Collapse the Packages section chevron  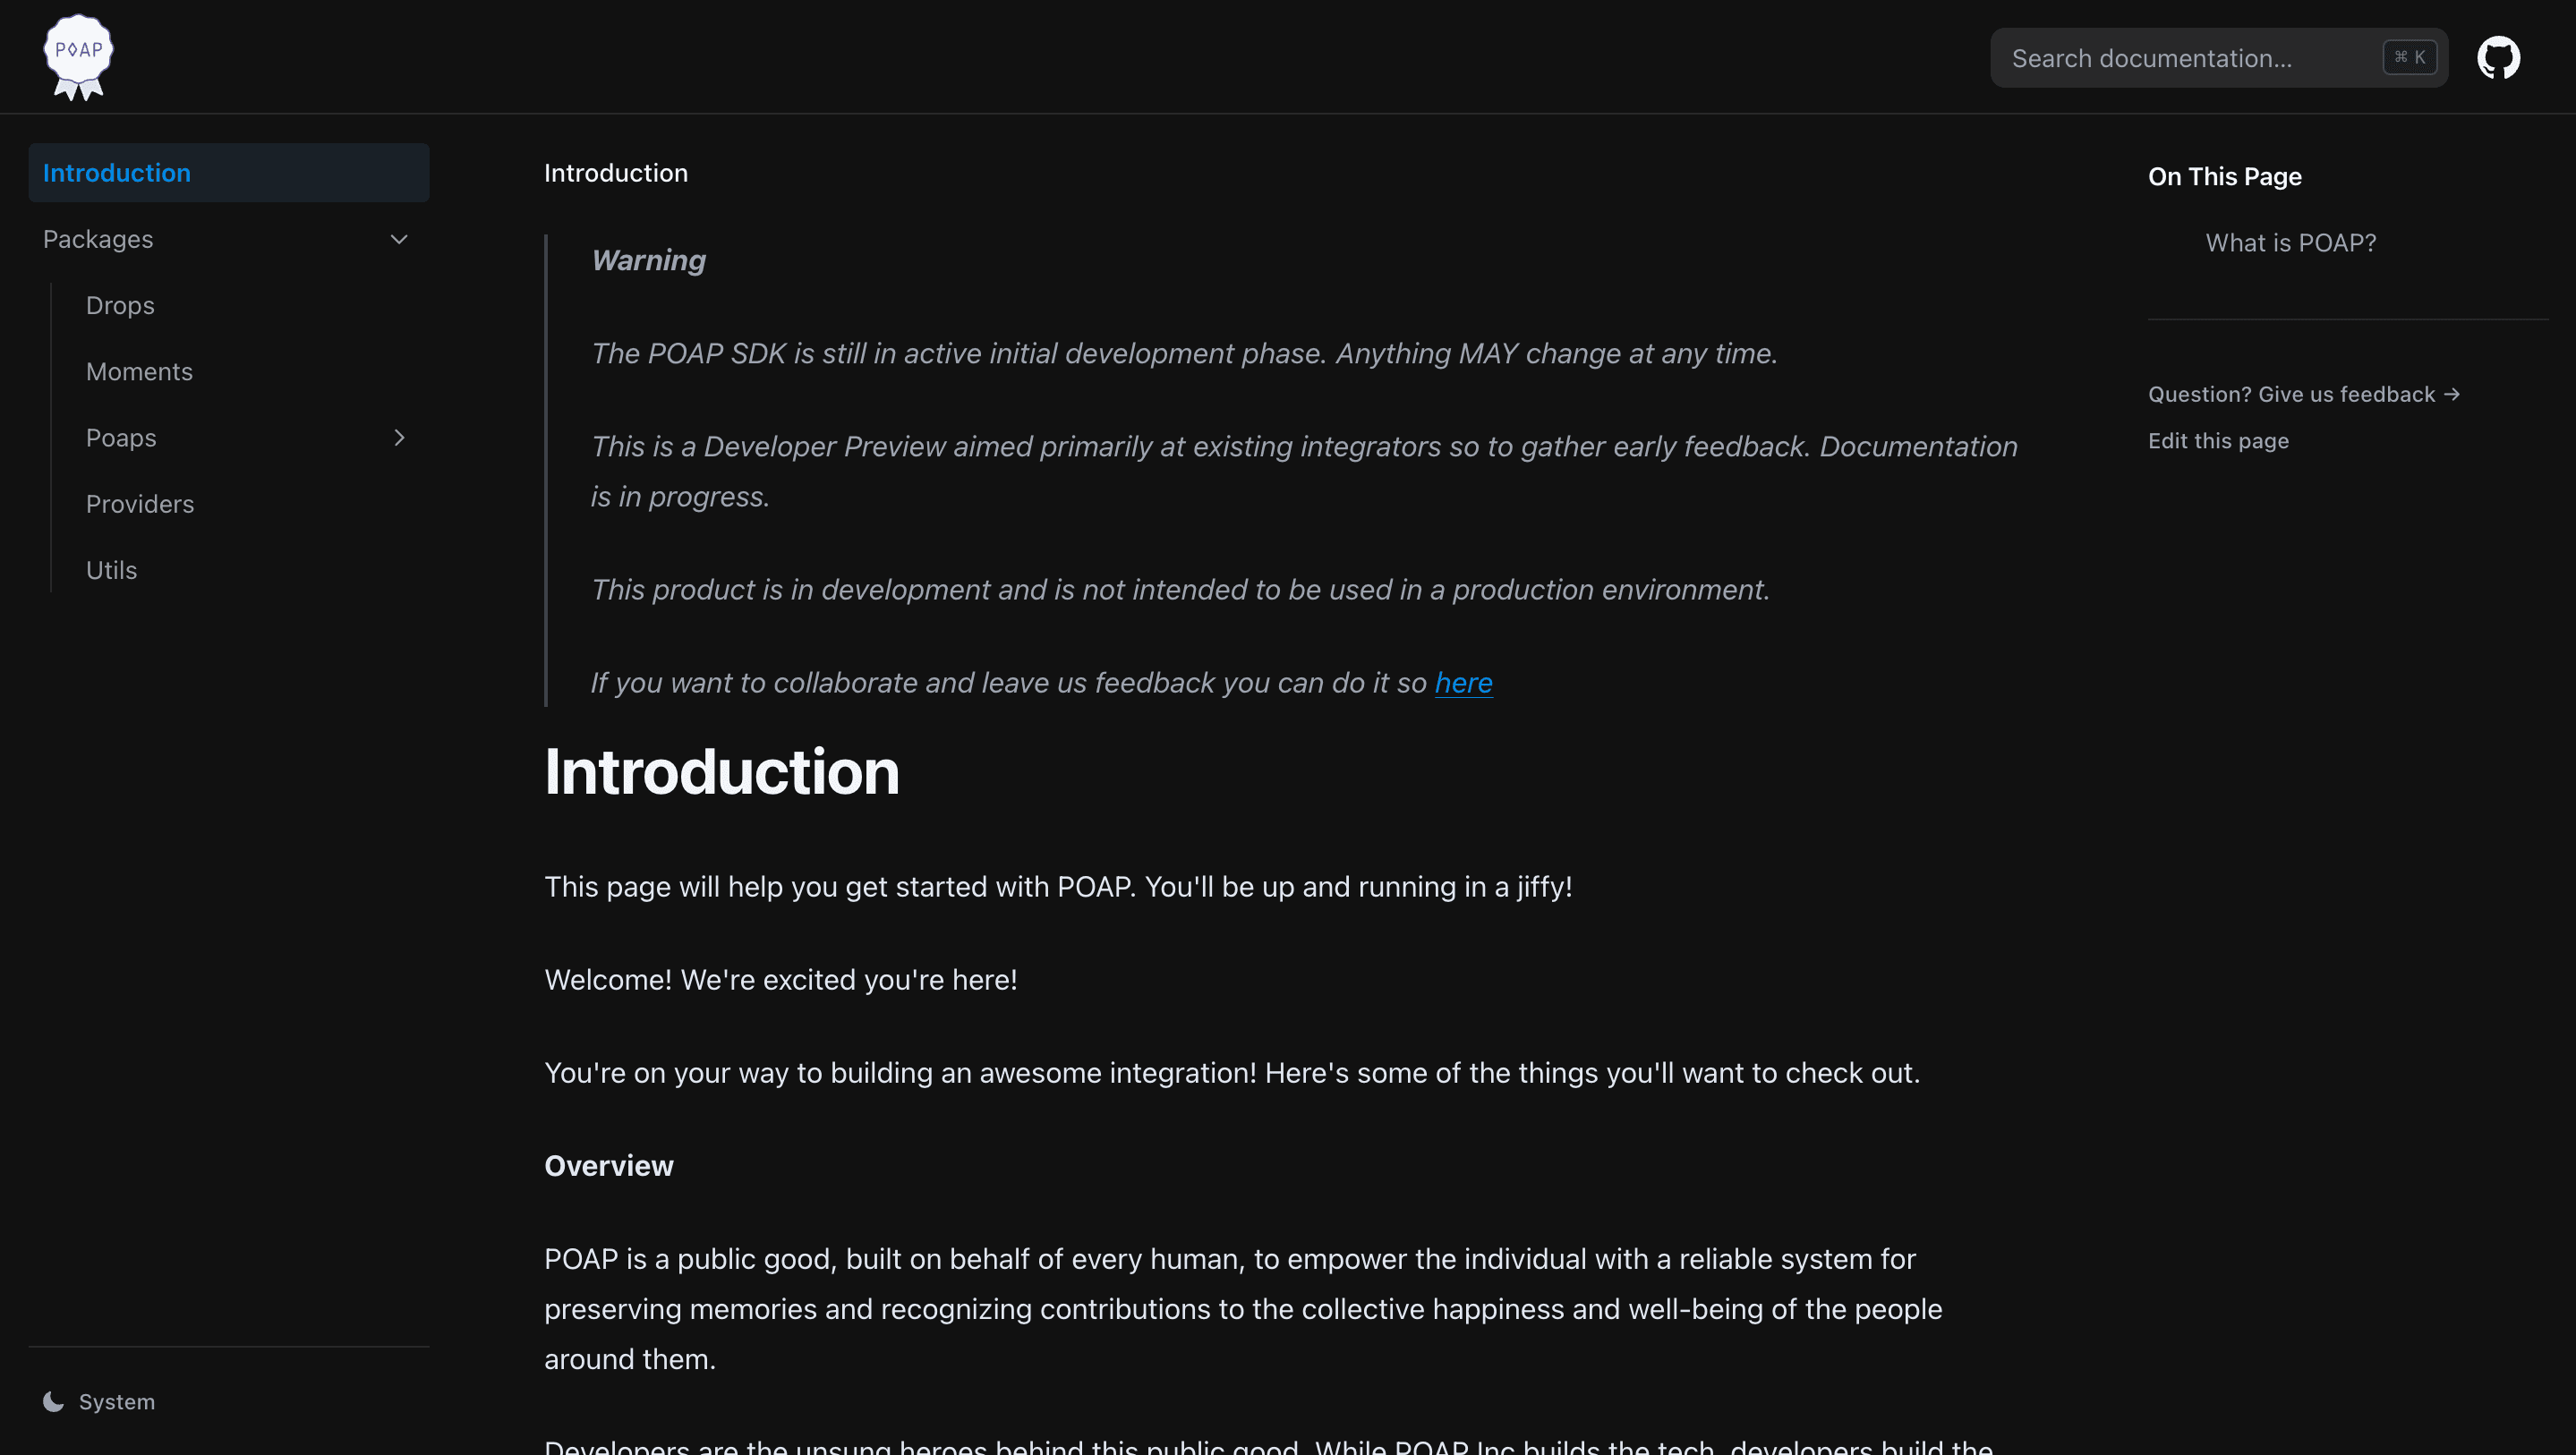398,239
